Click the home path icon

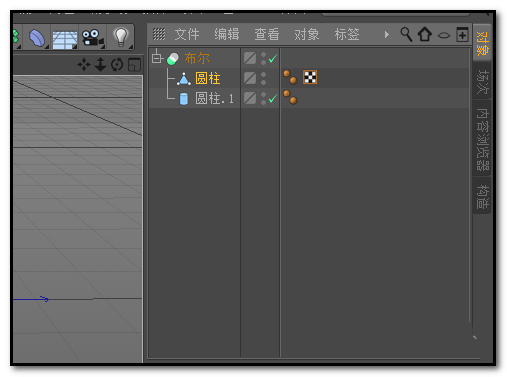click(425, 34)
